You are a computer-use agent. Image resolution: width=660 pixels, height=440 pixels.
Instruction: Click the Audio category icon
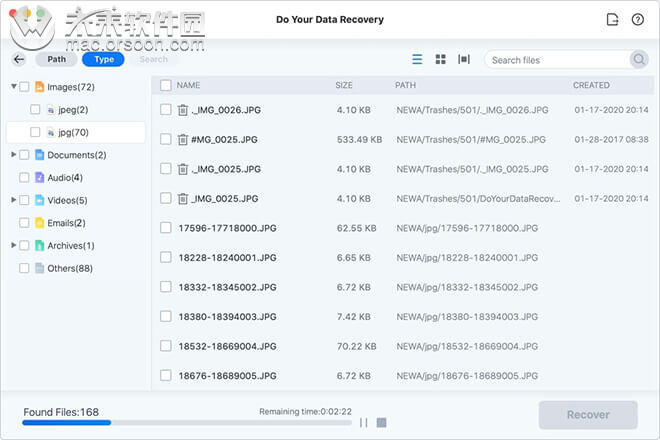point(39,178)
